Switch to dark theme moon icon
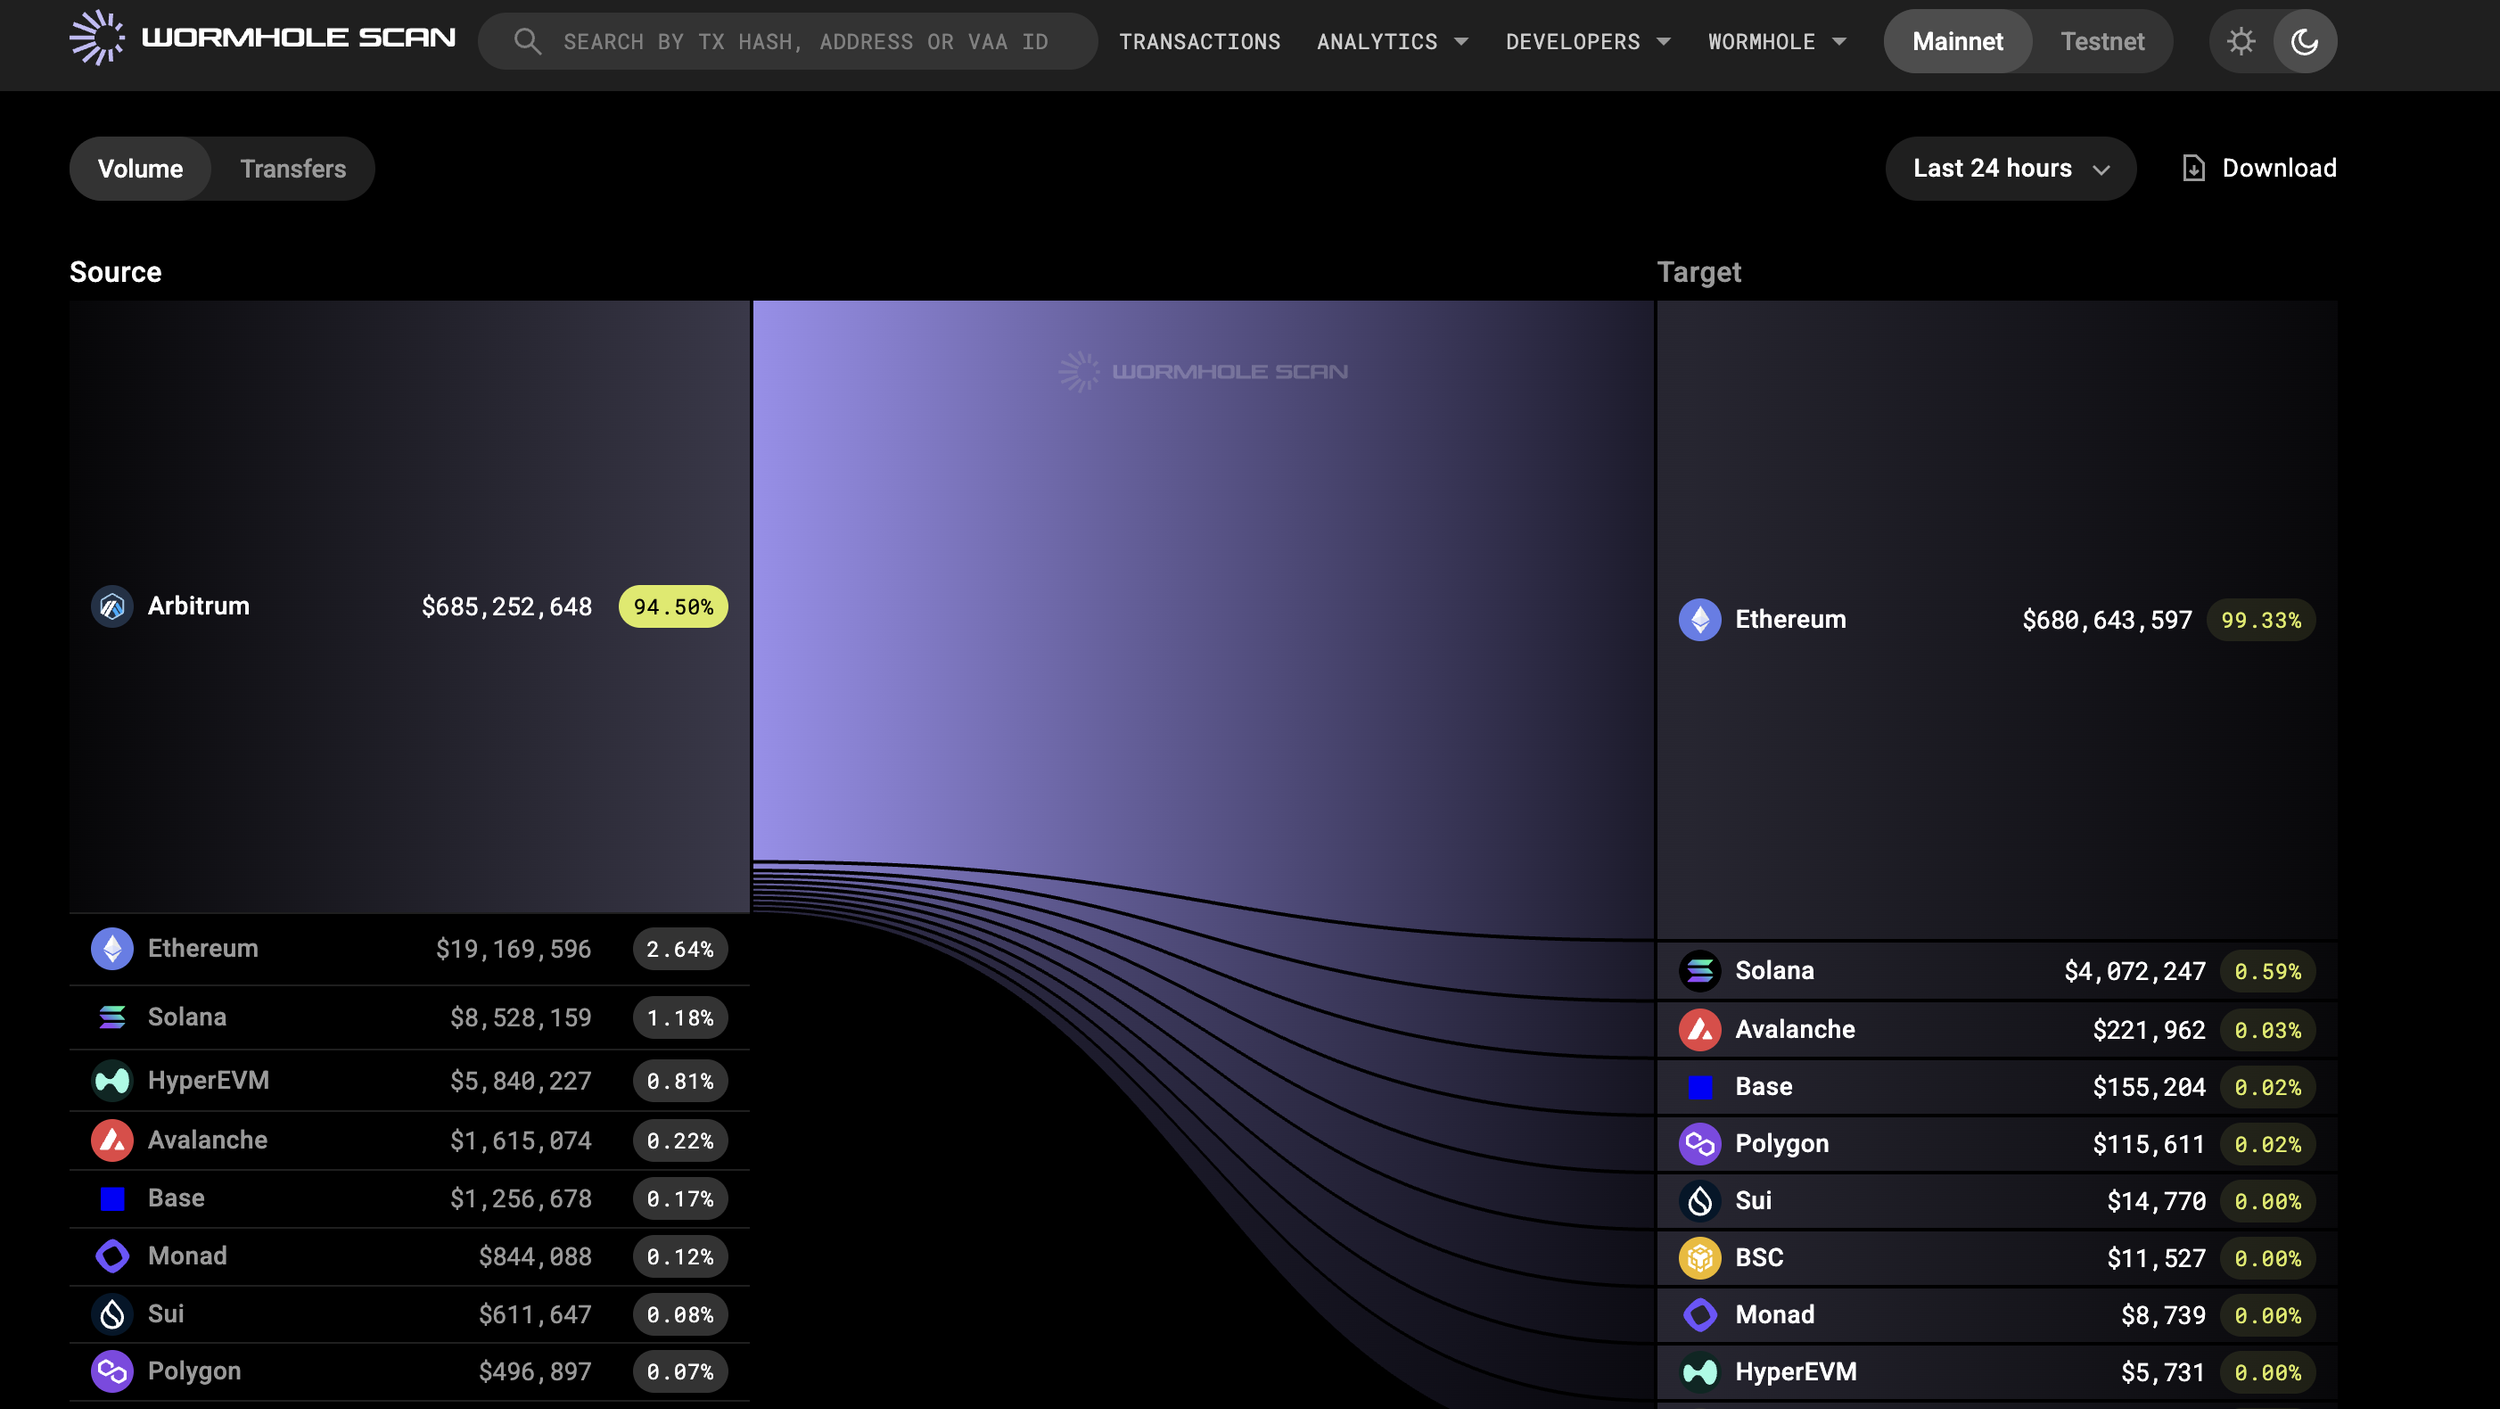Screen dimensions: 2500x1409 (2304, 42)
